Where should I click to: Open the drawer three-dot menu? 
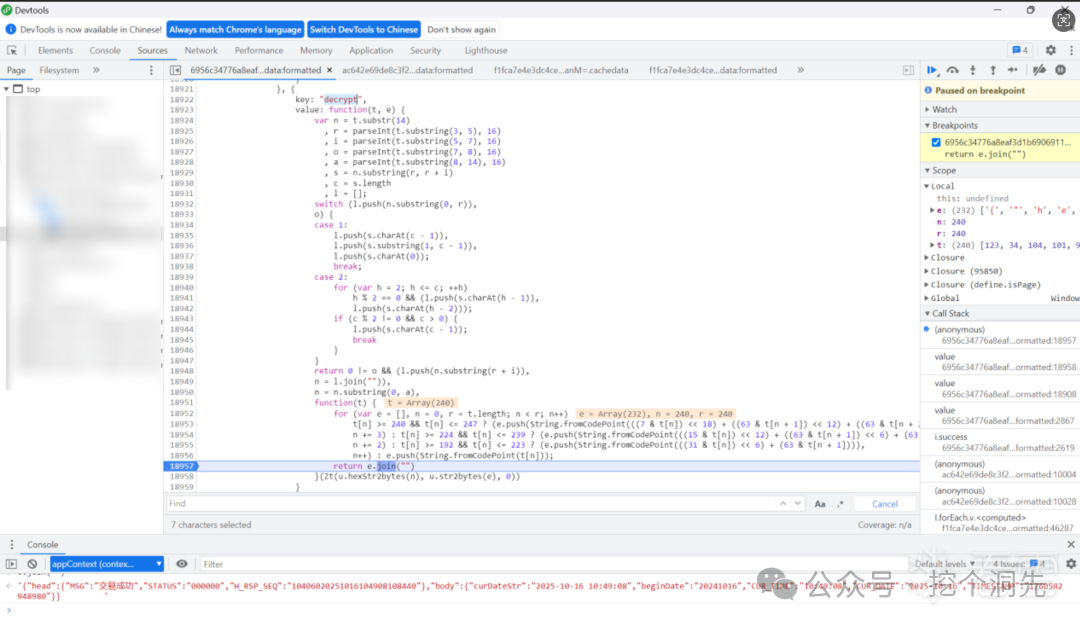(x=11, y=544)
